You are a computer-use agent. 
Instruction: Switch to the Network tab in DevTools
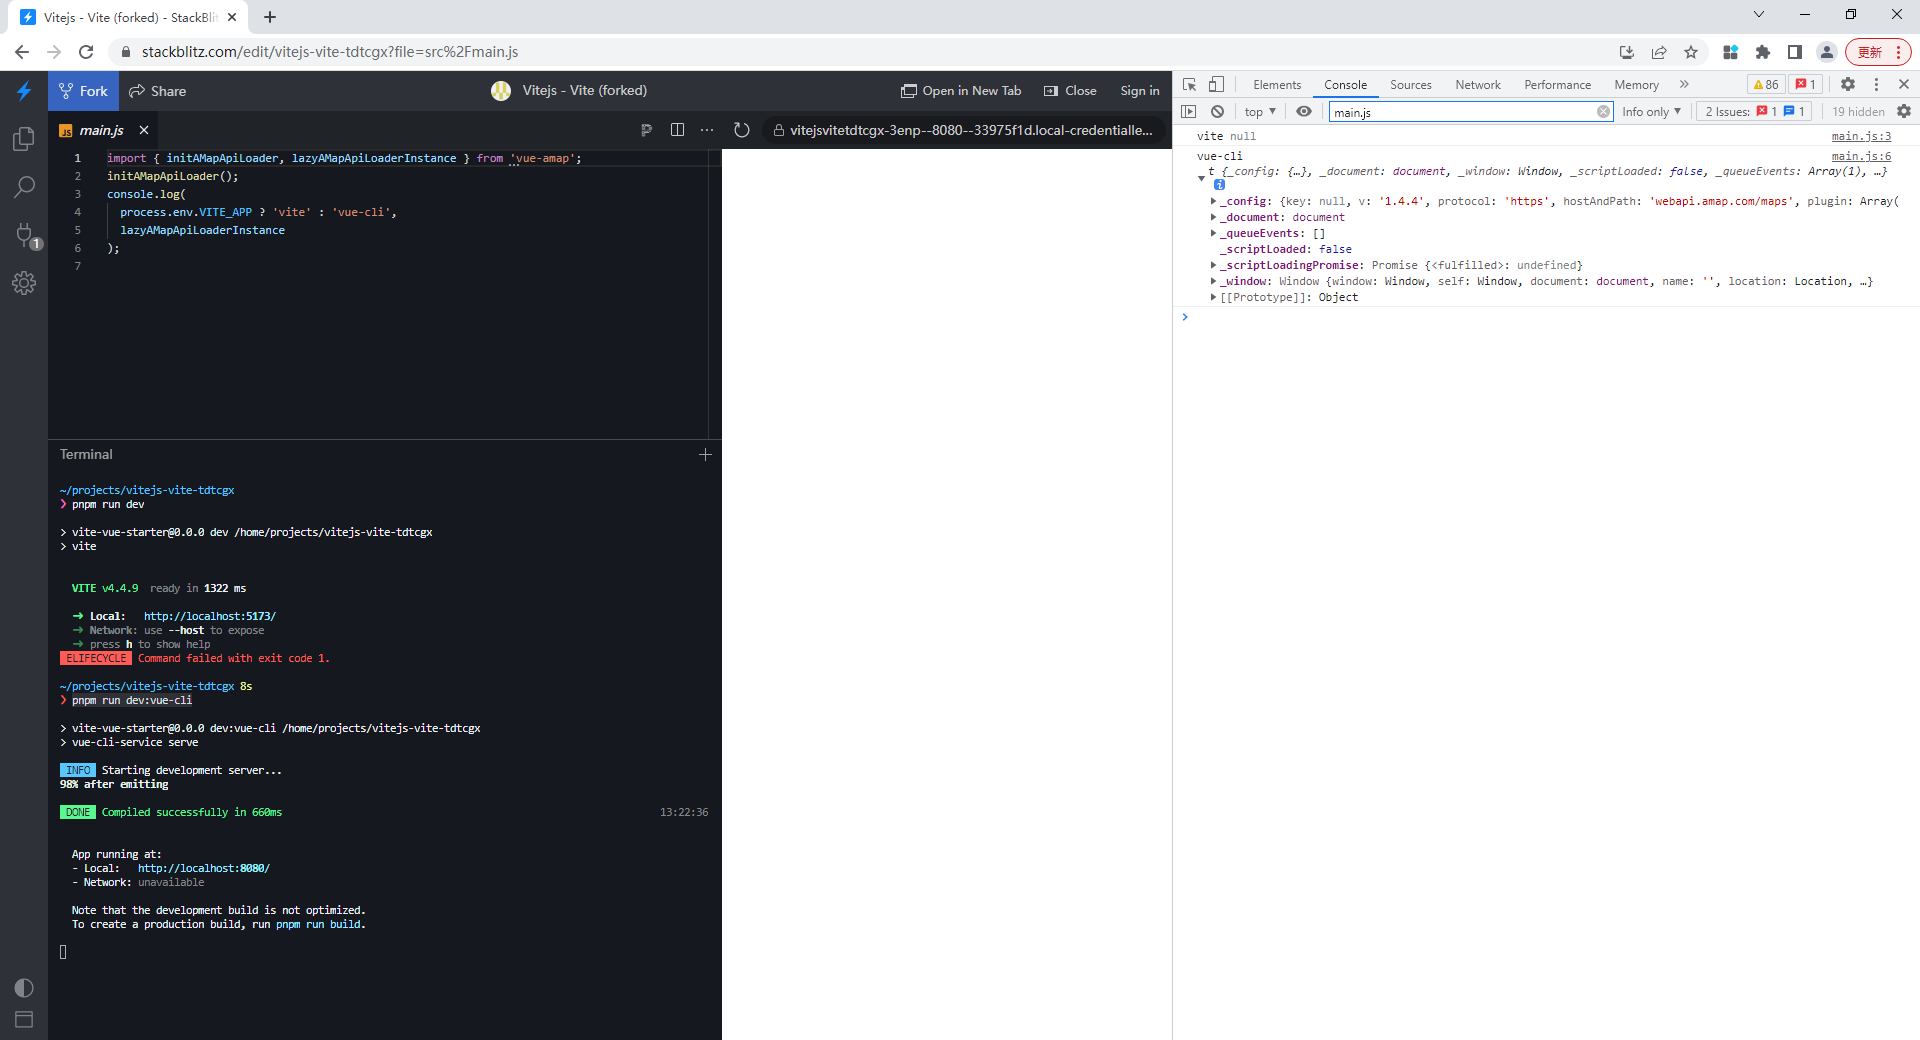1477,85
